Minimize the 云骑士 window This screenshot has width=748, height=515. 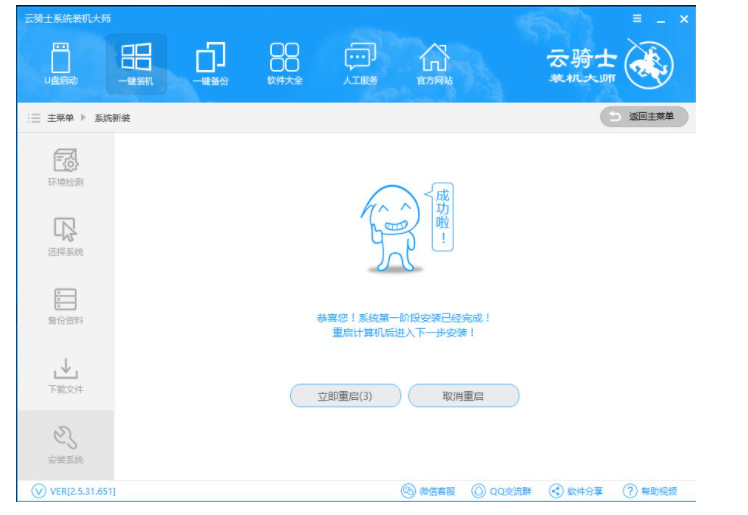pos(661,20)
